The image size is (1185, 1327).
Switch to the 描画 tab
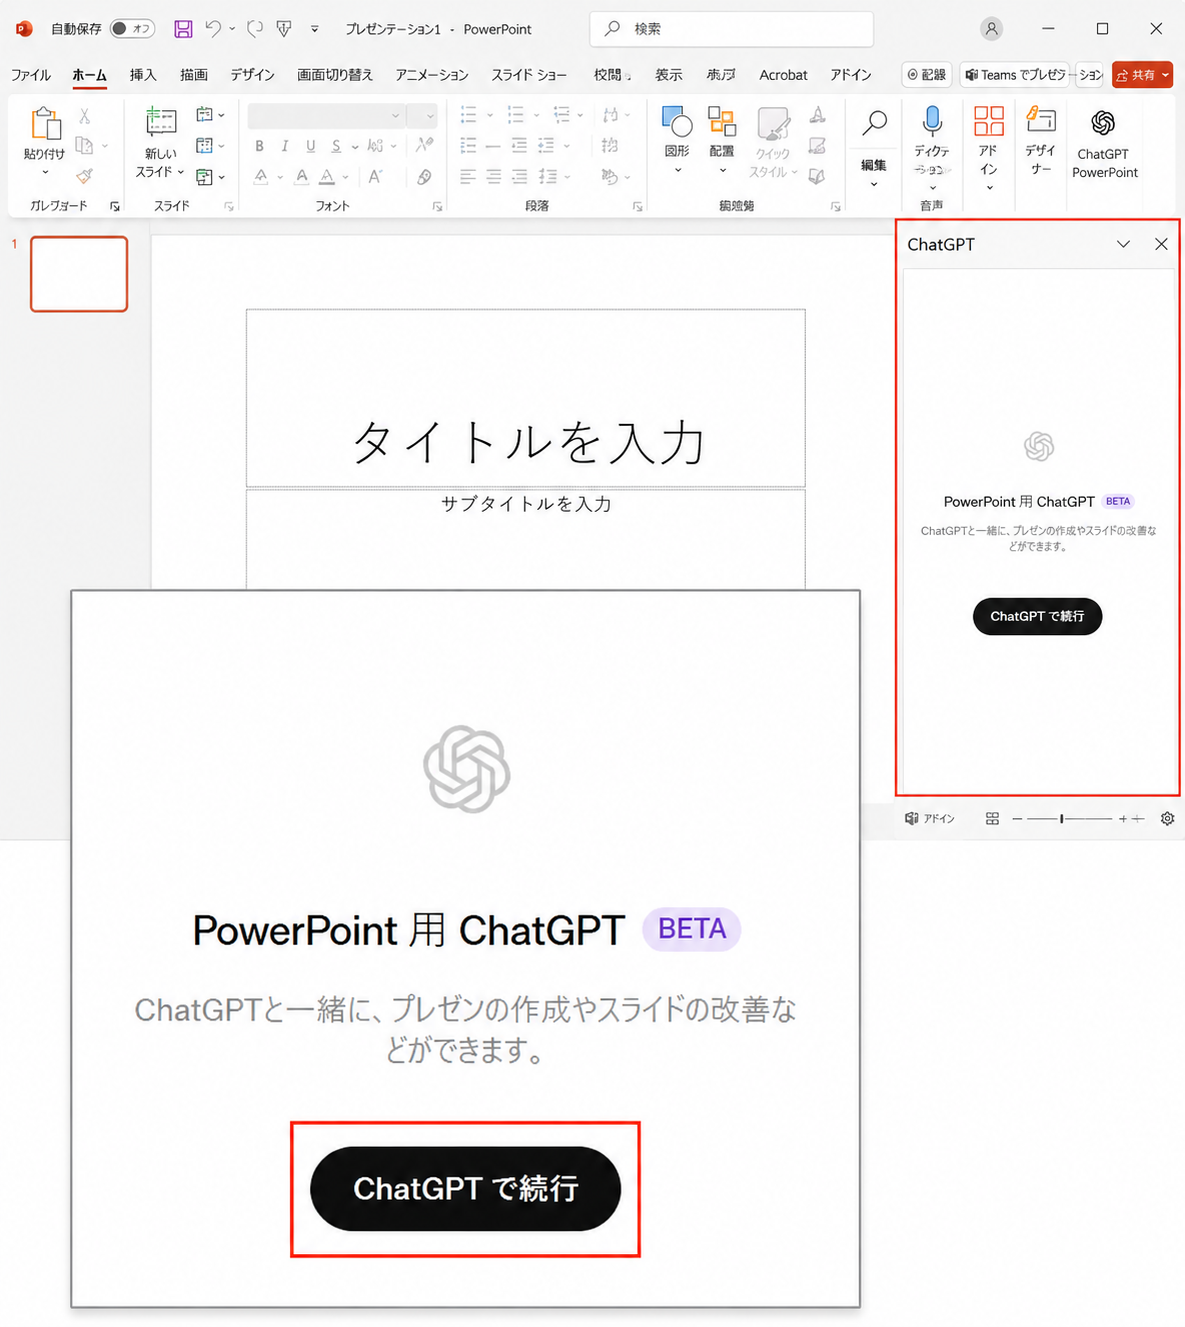click(194, 75)
